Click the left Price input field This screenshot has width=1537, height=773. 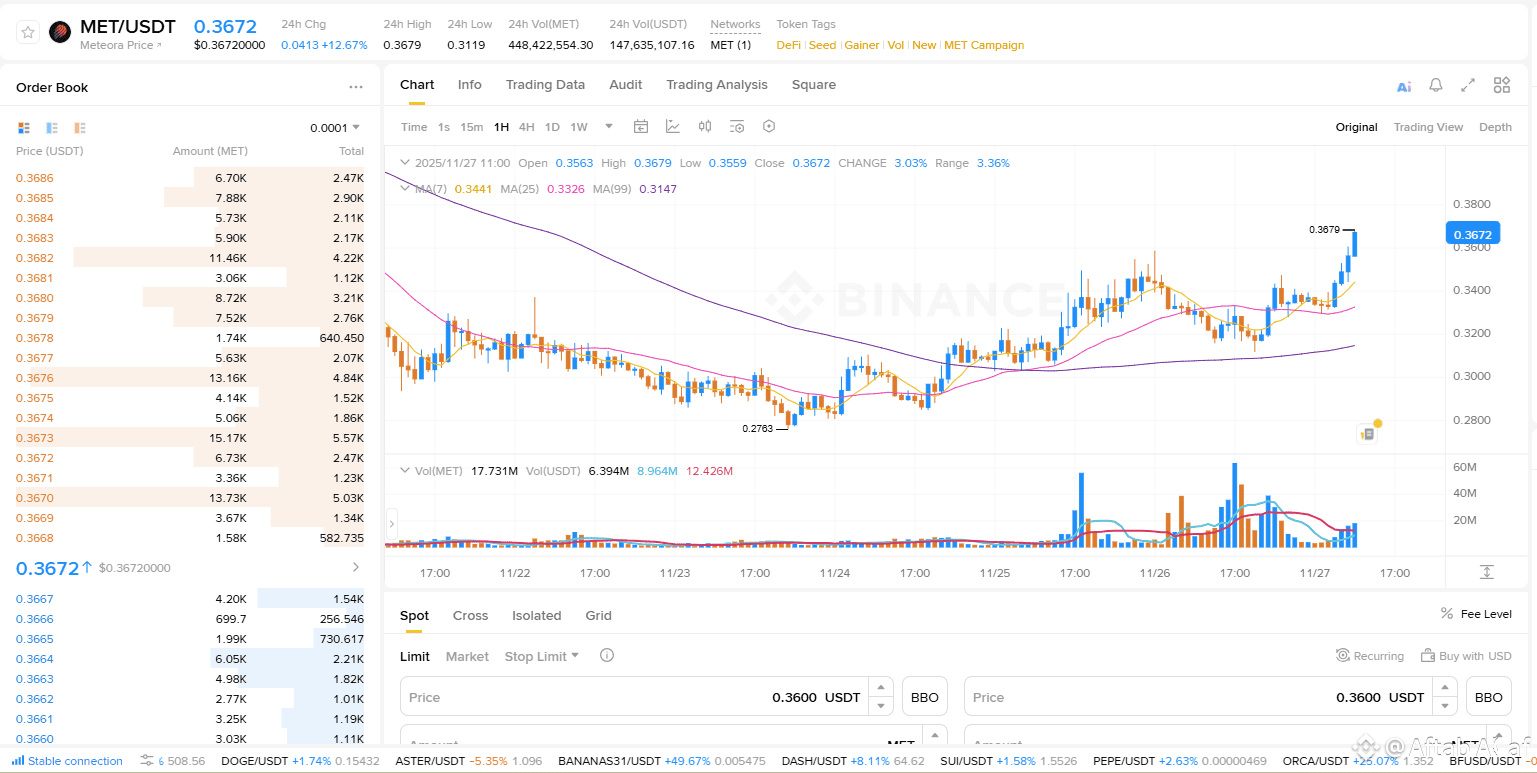pyautogui.click(x=635, y=697)
